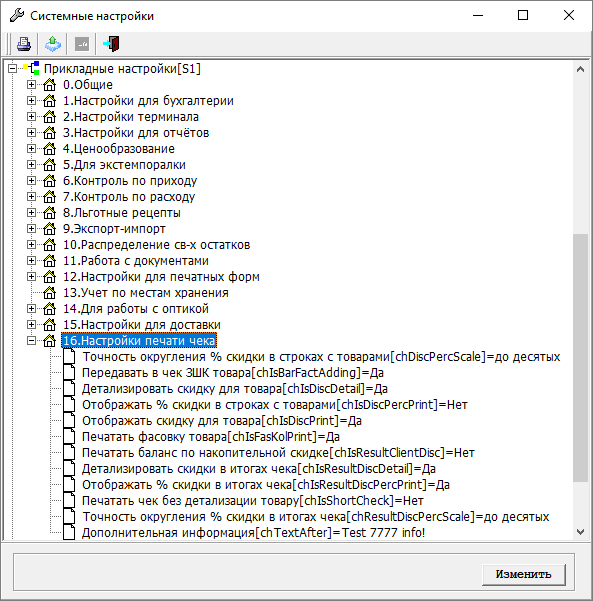
Task: Select the chIsDiscPercPrint setting row
Action: tap(275, 405)
